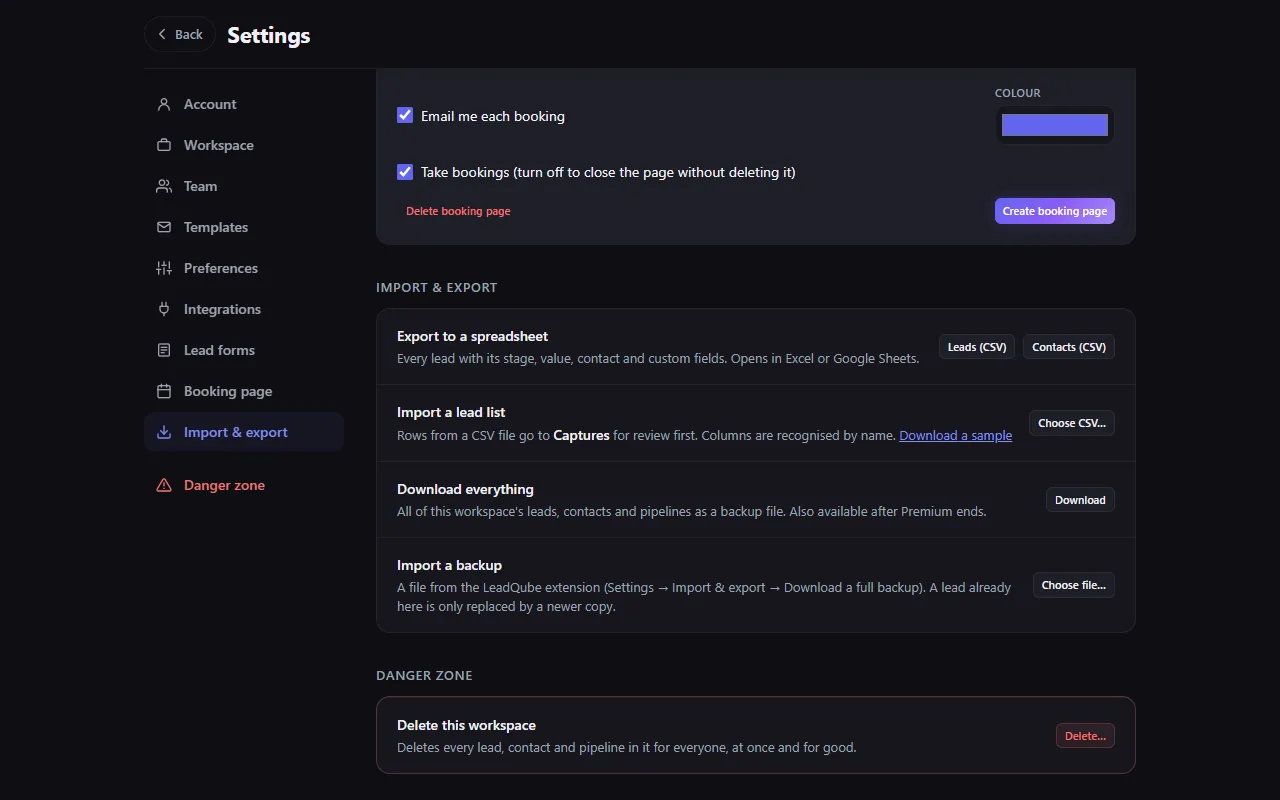The width and height of the screenshot is (1280, 800).
Task: Click the Delete this workspace heading
Action: click(x=466, y=725)
